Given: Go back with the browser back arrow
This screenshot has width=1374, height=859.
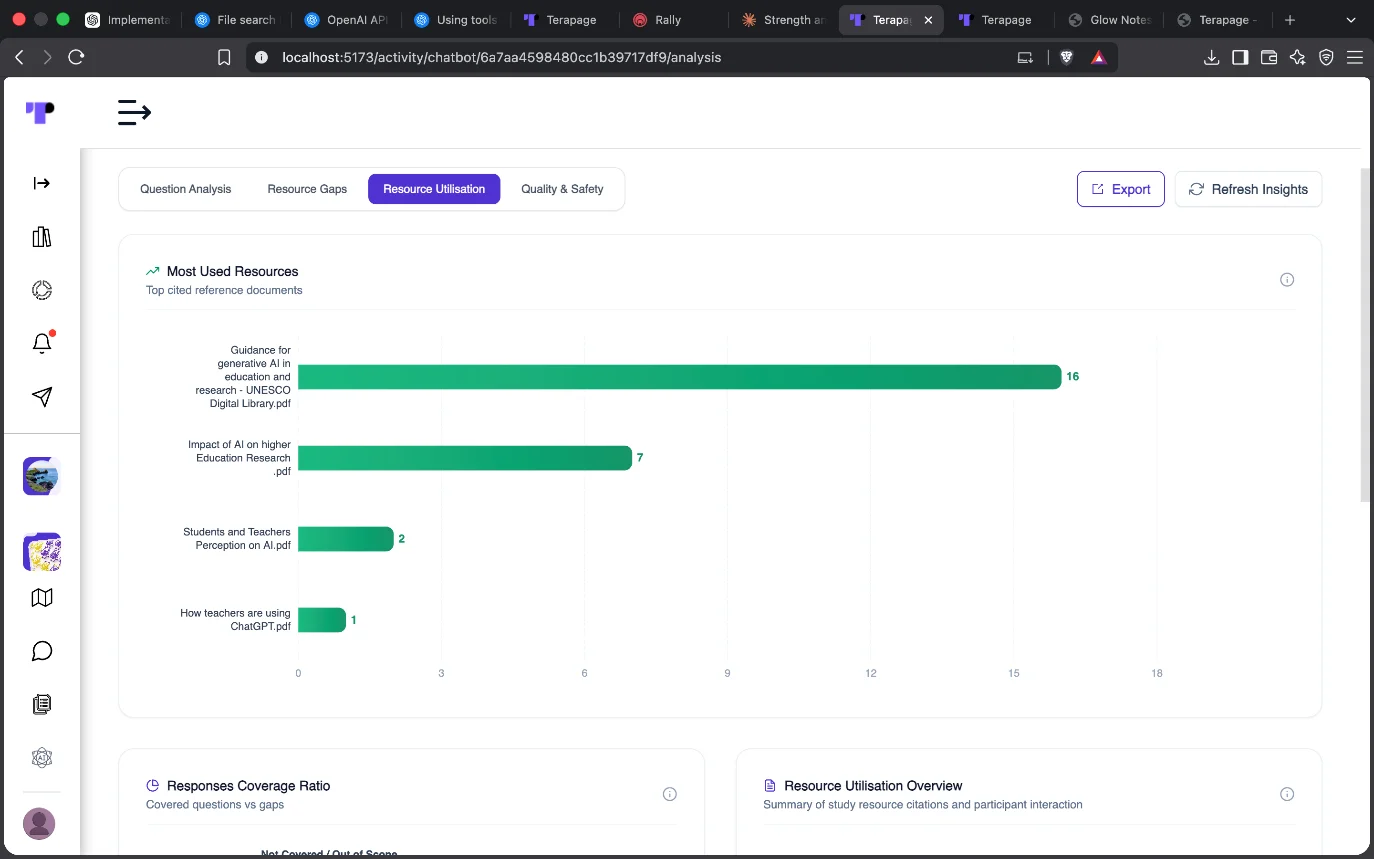Looking at the screenshot, I should tap(19, 57).
